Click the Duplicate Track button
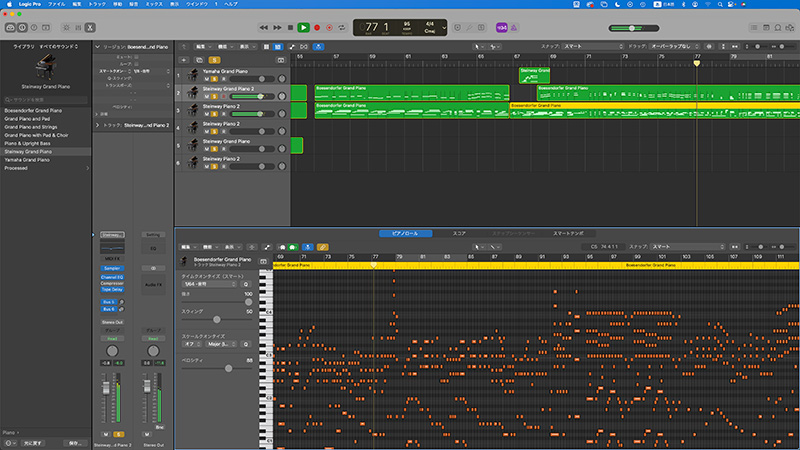The width and height of the screenshot is (800, 450). click(x=199, y=60)
